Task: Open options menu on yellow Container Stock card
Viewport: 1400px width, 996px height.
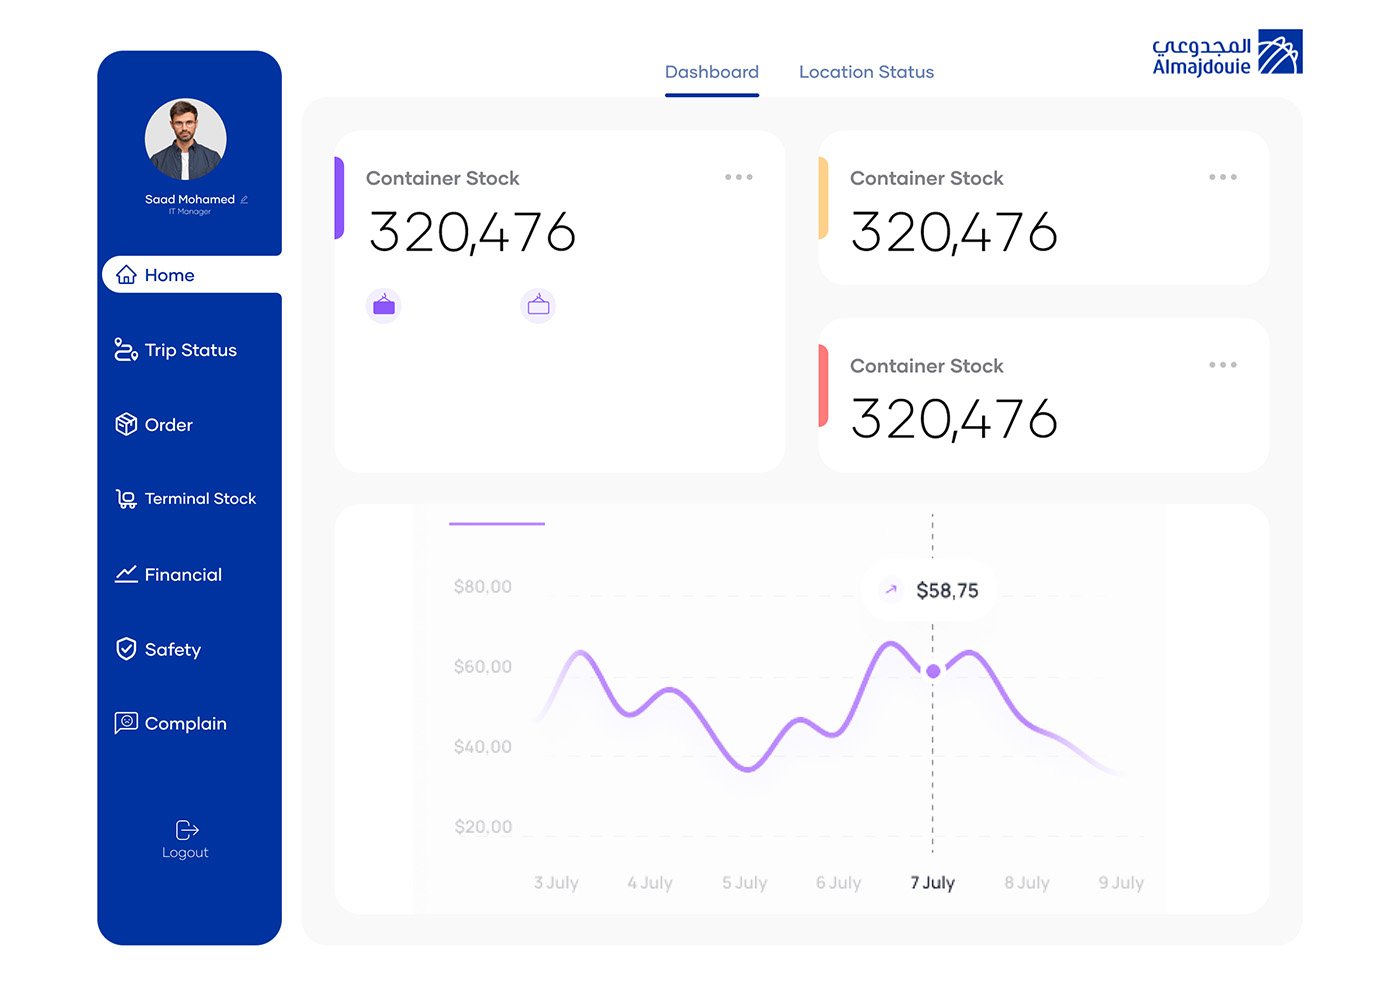Action: [x=1222, y=177]
